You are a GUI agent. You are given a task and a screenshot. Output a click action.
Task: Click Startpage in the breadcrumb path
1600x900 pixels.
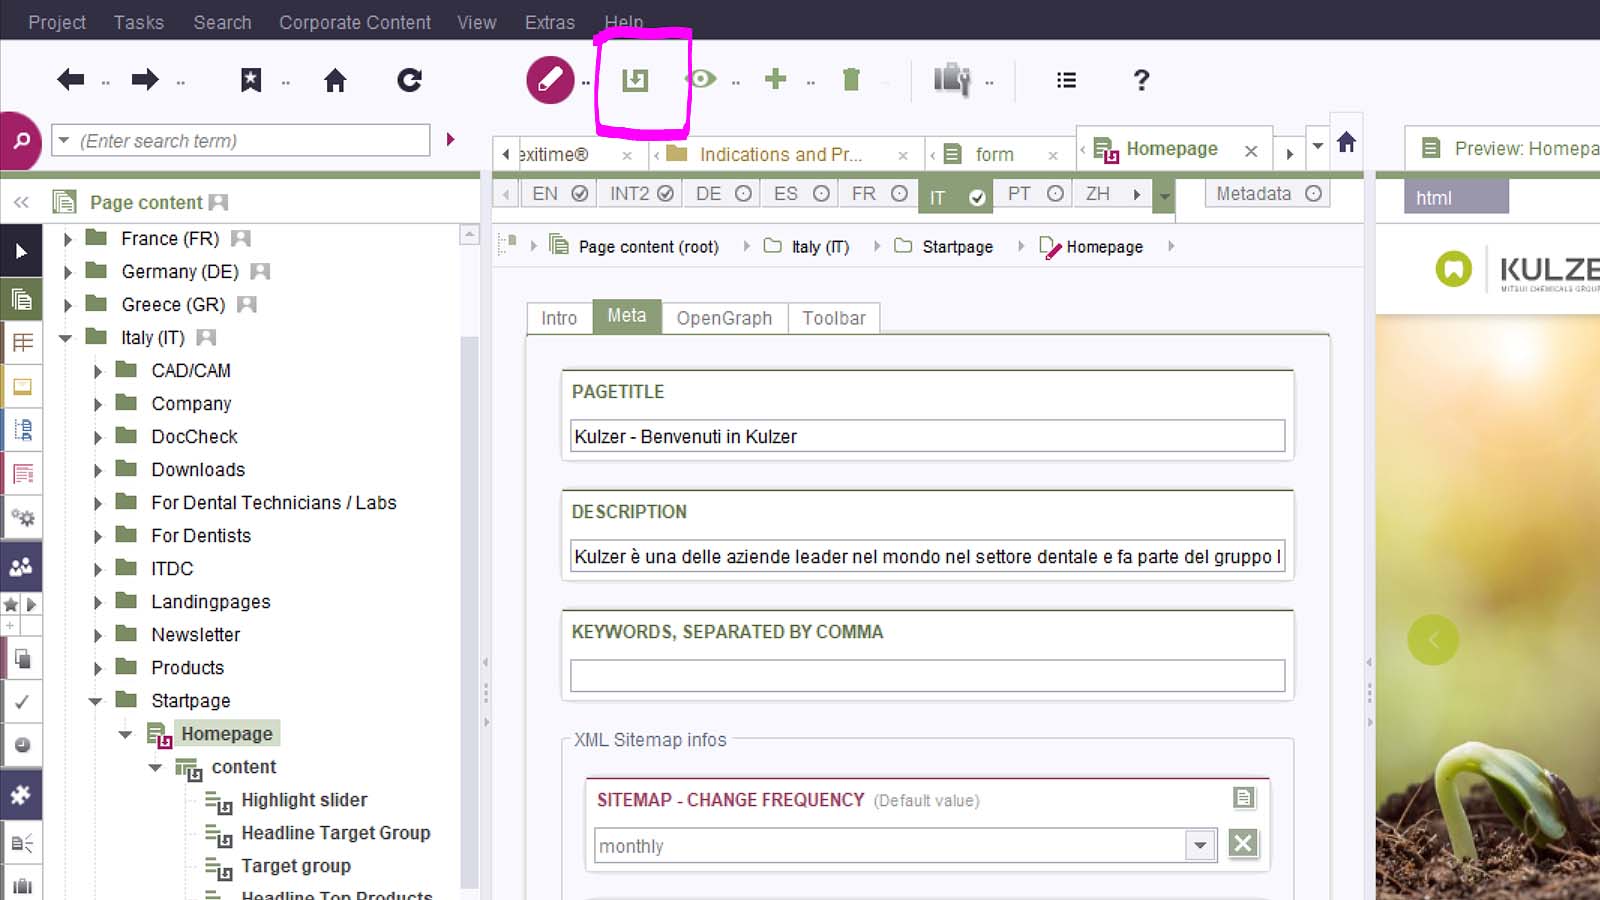click(957, 247)
